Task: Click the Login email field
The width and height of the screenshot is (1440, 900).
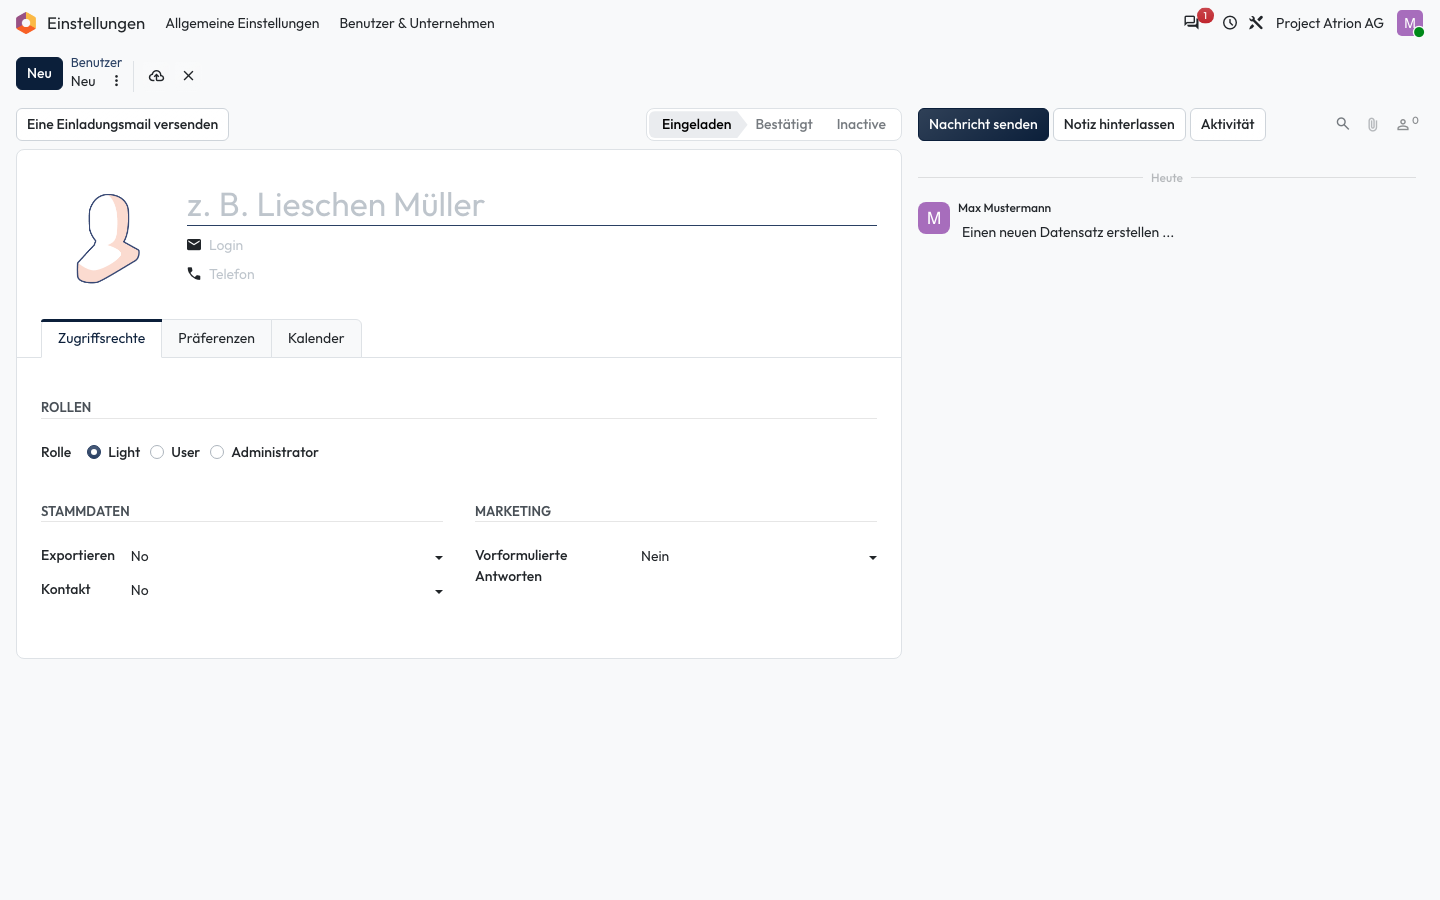Action: coord(543,245)
